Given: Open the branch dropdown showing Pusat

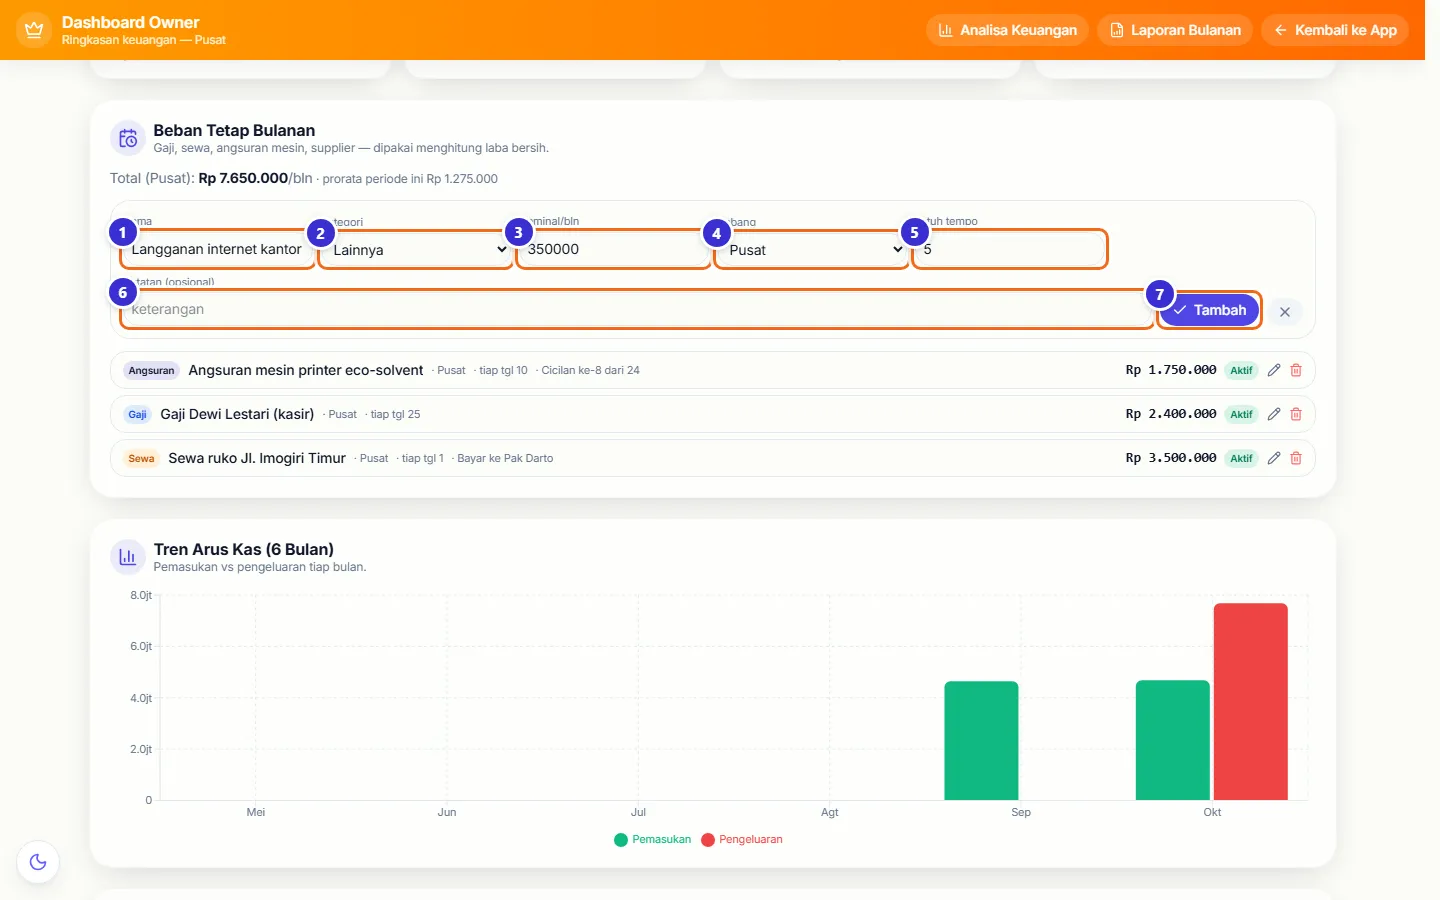Looking at the screenshot, I should pos(811,250).
